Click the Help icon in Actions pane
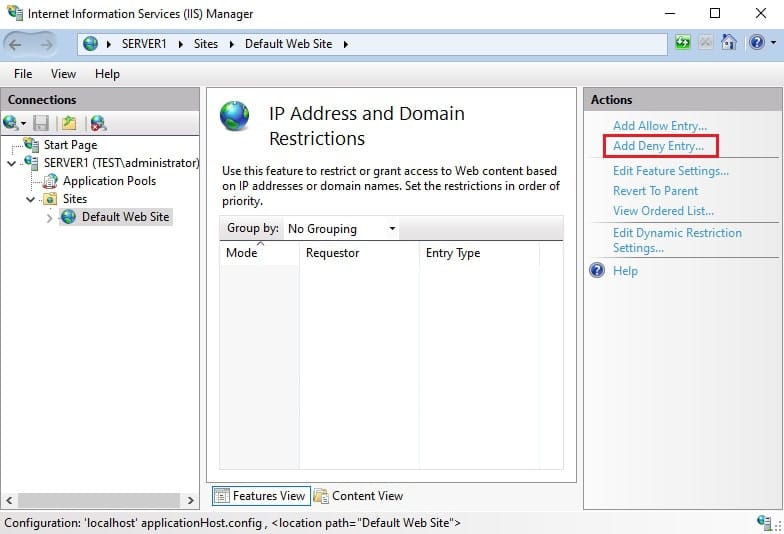Viewport: 784px width, 534px height. tap(597, 270)
